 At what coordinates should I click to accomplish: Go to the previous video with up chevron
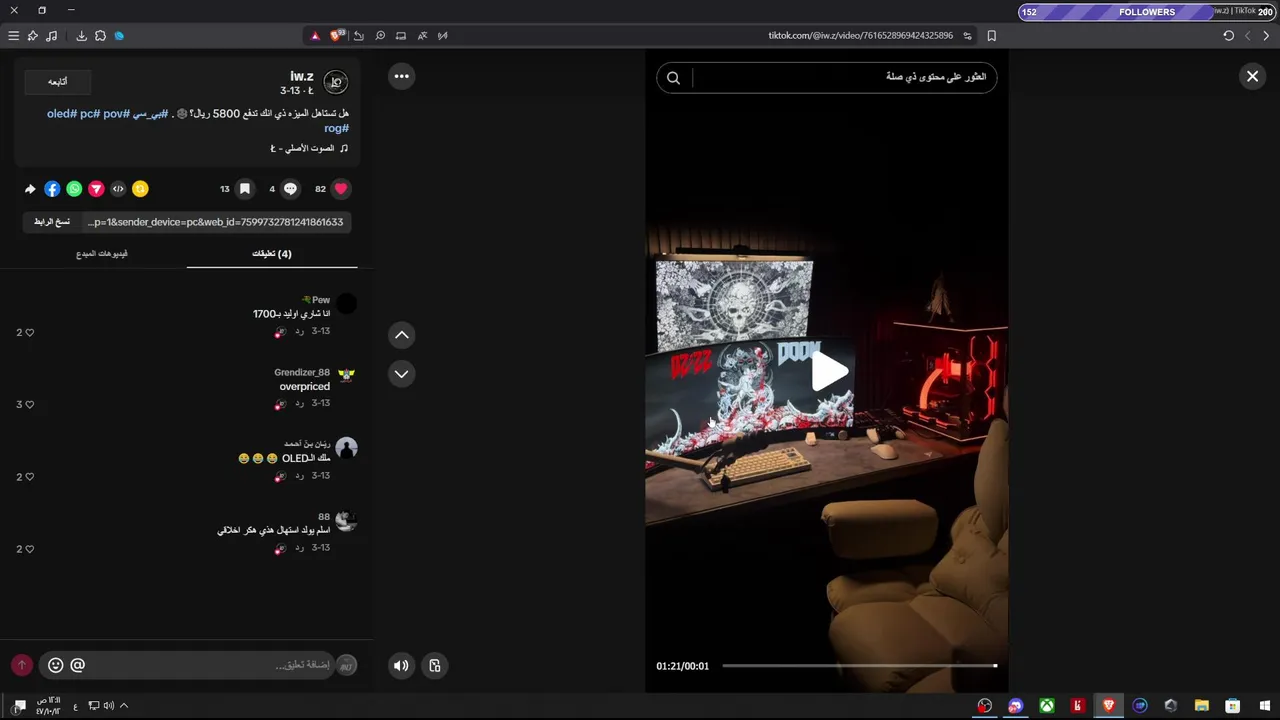click(401, 335)
